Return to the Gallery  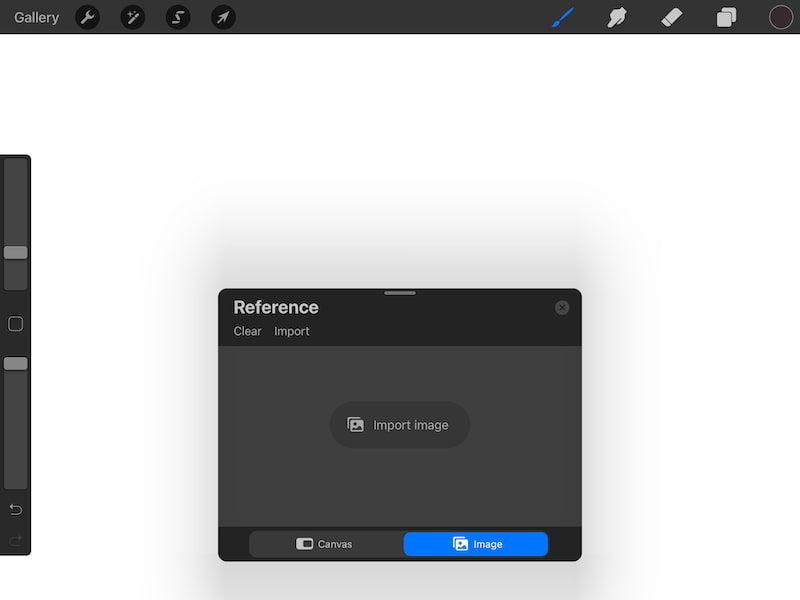point(36,17)
